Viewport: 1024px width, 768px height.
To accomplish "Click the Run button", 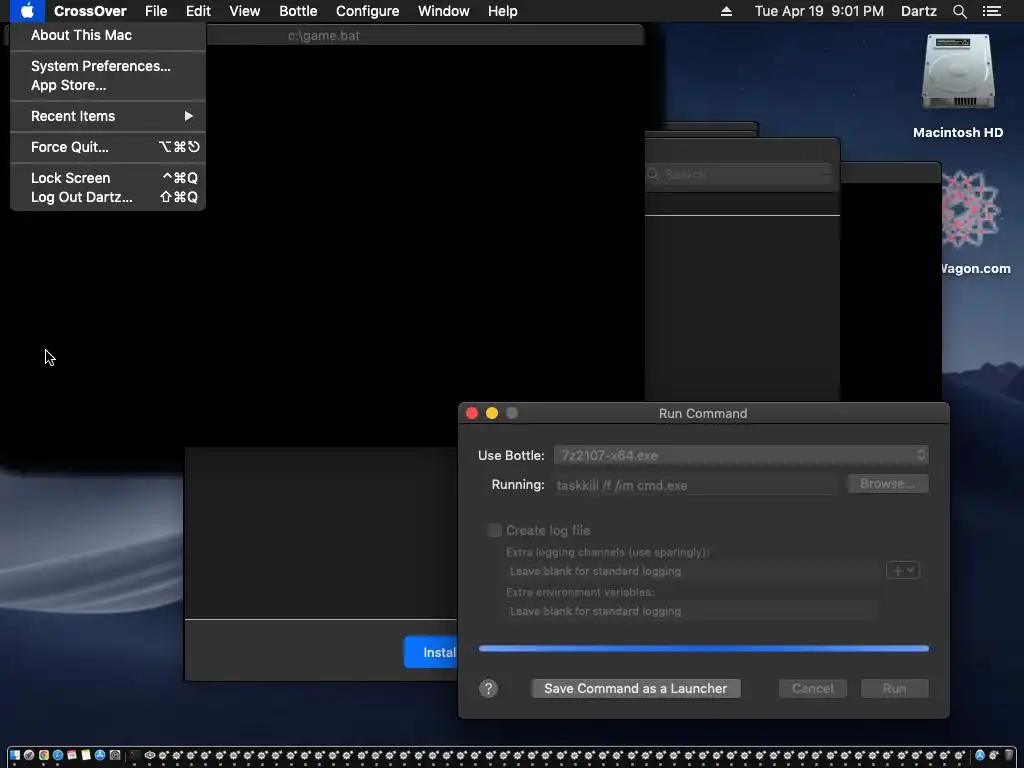I will (894, 688).
